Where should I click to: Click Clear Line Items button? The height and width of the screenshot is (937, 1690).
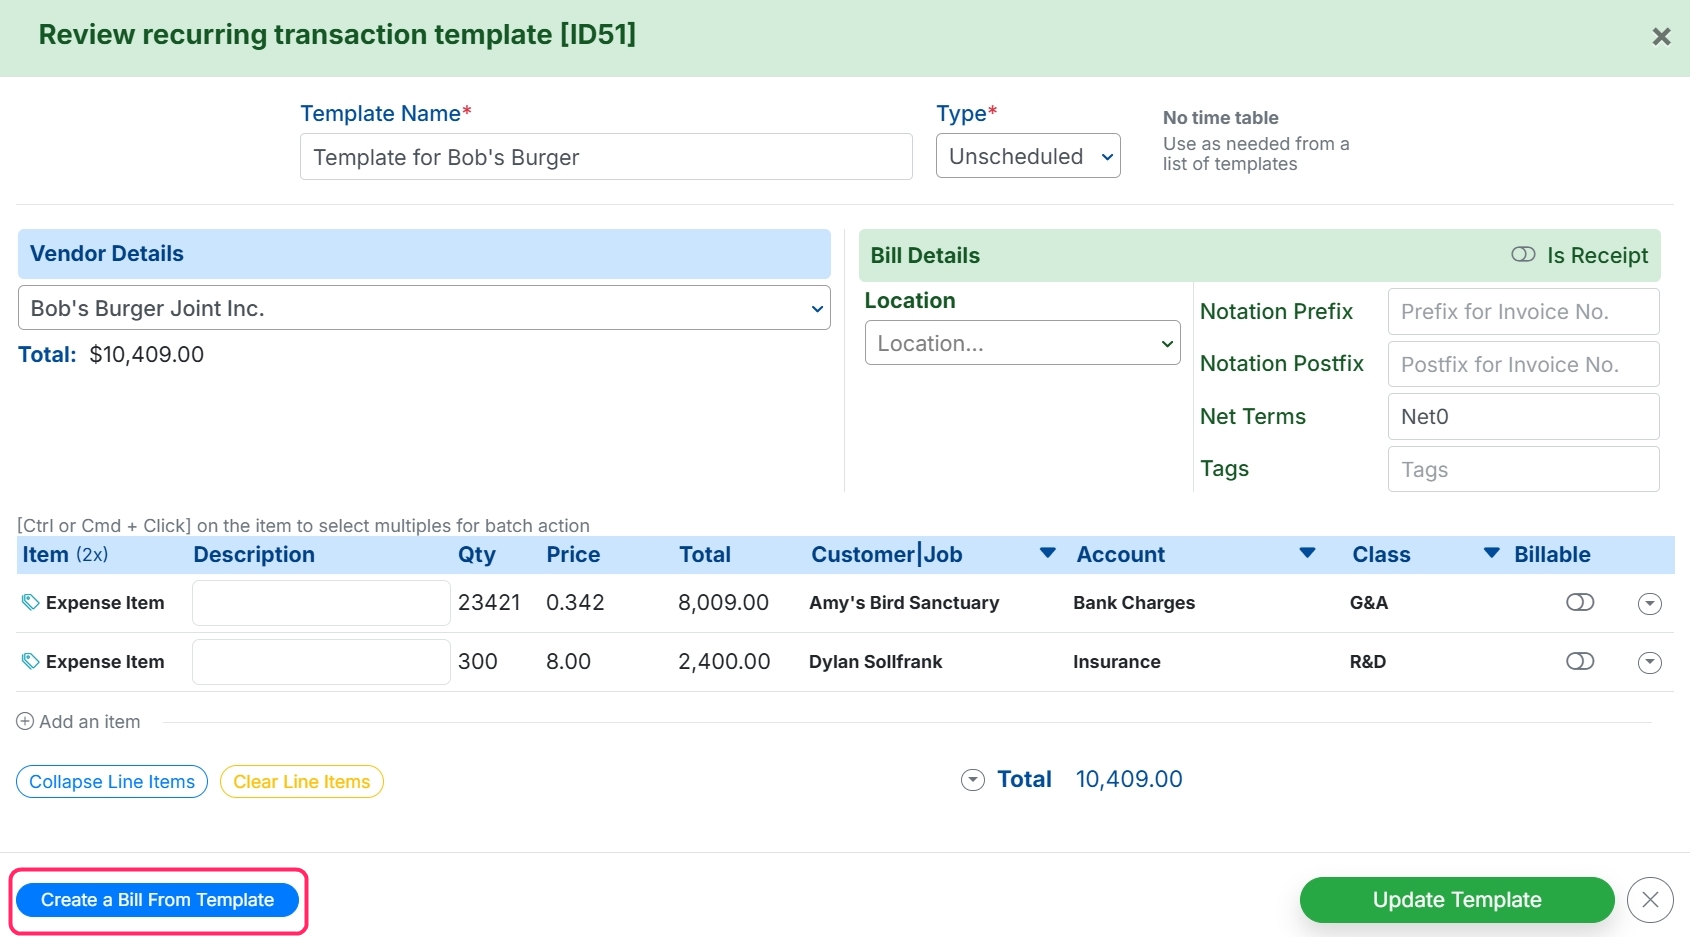(x=302, y=782)
